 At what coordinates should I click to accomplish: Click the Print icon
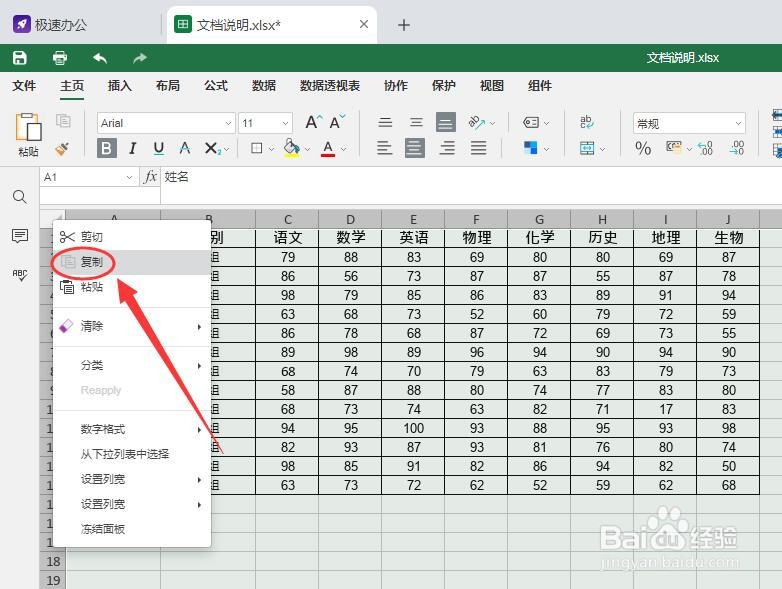click(60, 58)
